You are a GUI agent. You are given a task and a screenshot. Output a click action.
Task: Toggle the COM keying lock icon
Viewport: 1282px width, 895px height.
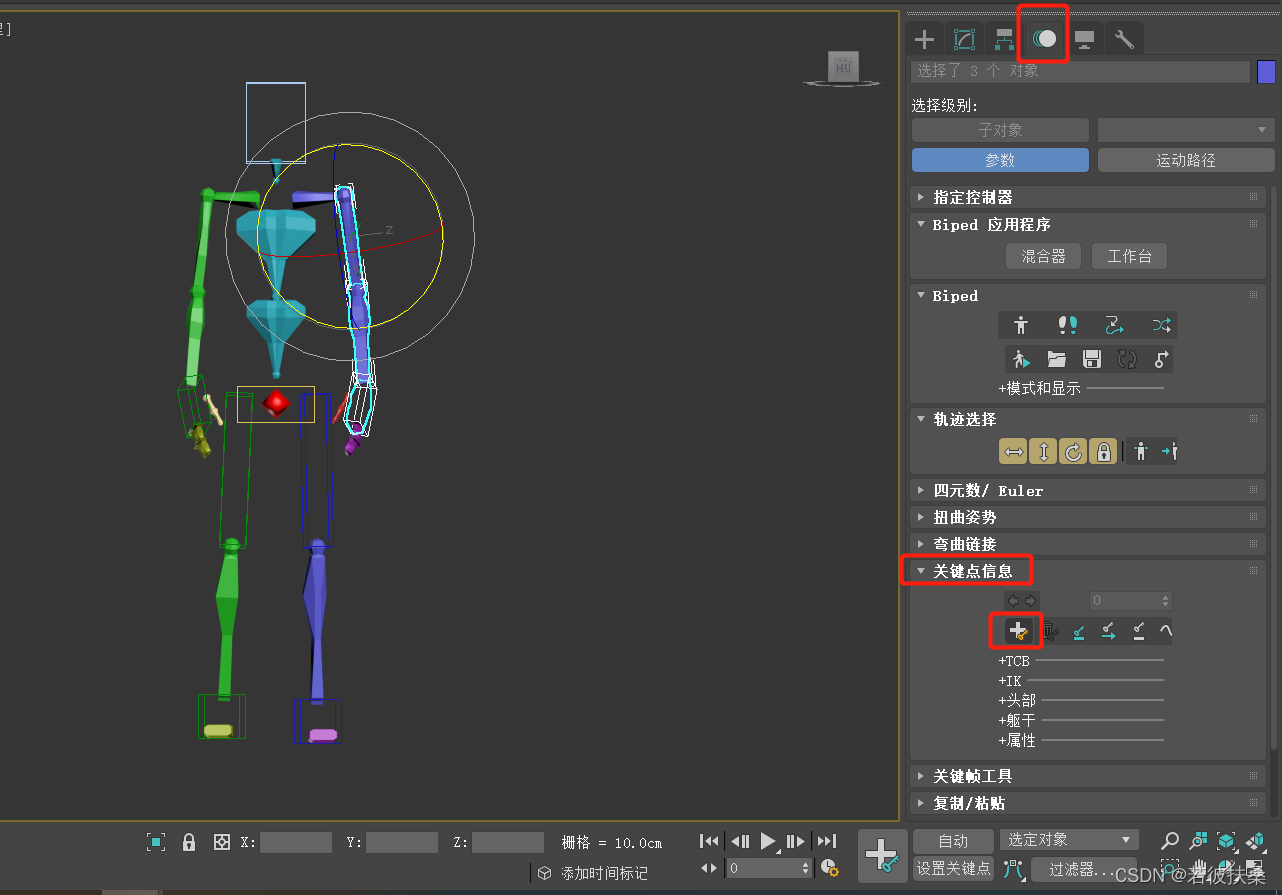(x=1103, y=452)
